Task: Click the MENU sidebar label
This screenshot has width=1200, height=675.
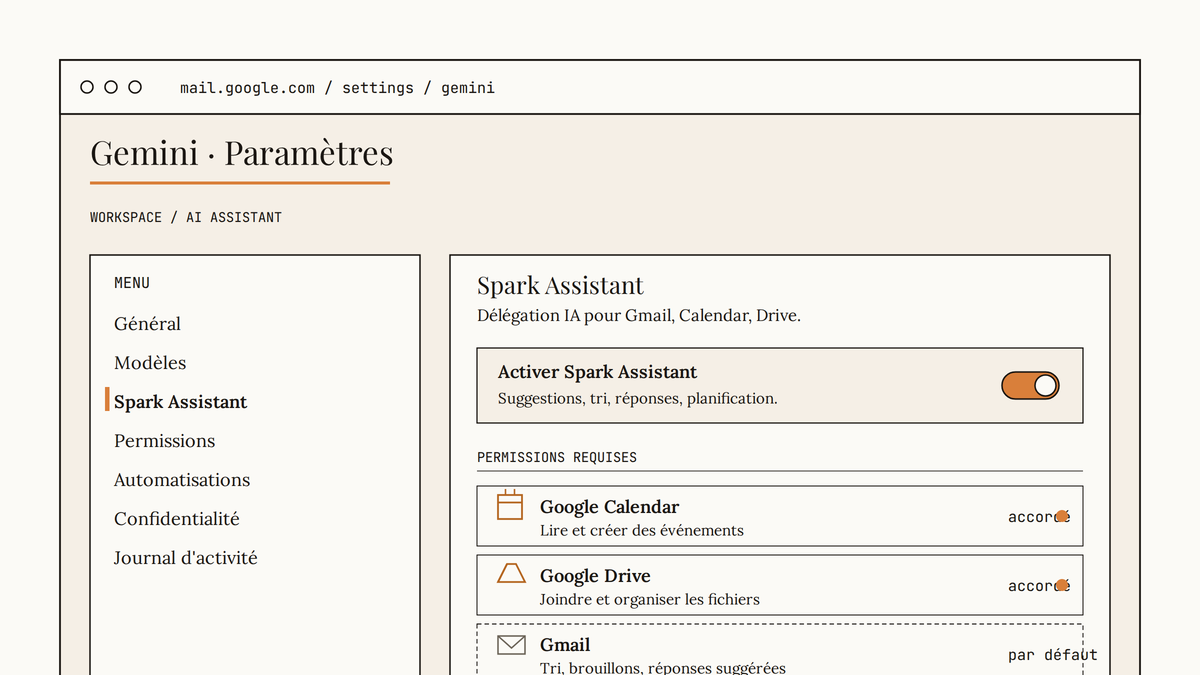Action: (132, 283)
